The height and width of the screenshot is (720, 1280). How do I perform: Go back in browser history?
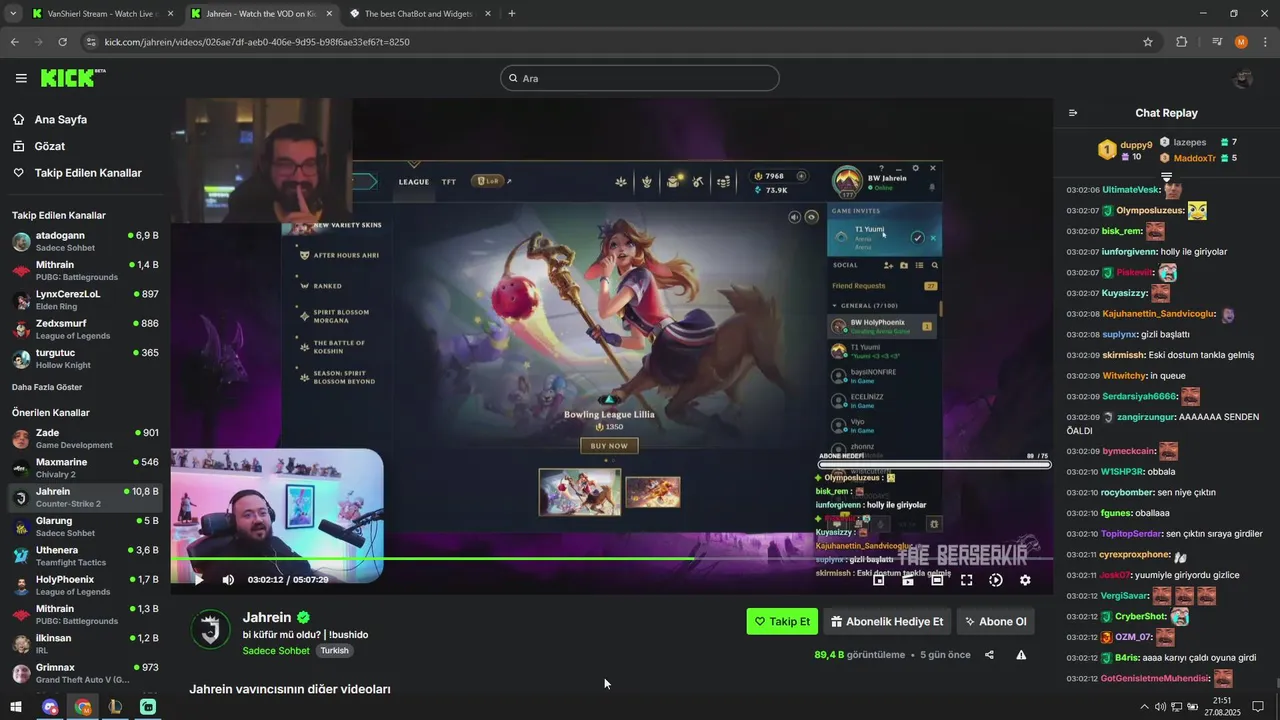(14, 42)
